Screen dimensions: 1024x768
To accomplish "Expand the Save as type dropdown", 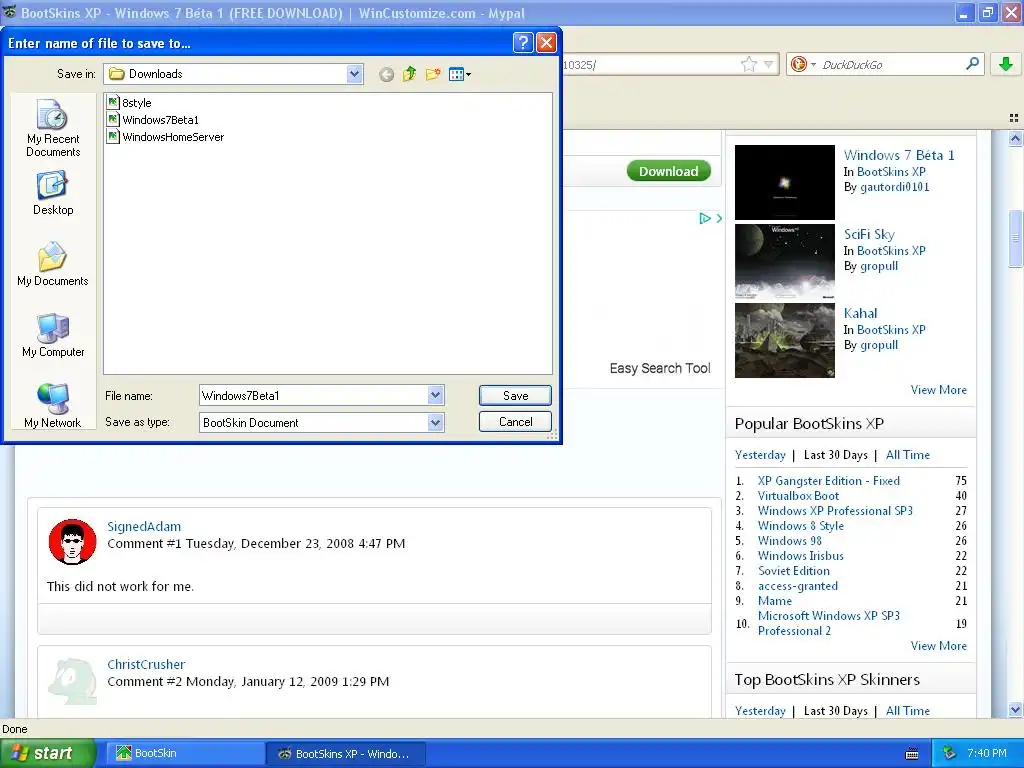I will (x=436, y=423).
